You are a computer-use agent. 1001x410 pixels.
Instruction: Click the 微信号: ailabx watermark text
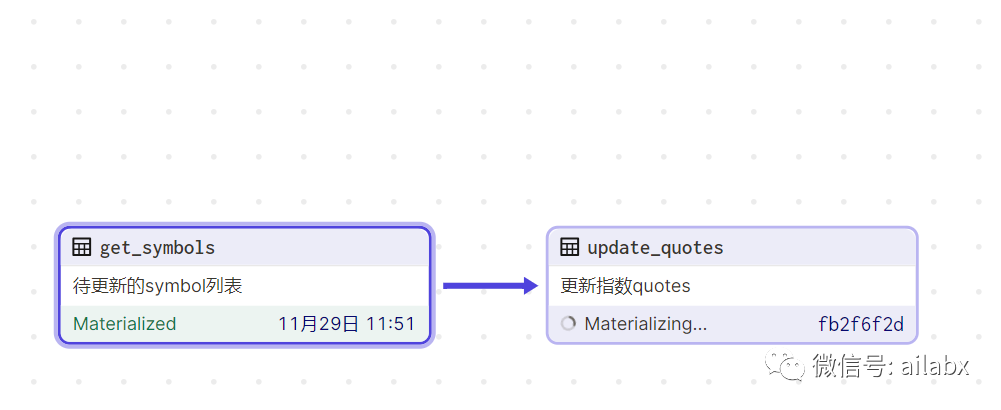coord(890,366)
